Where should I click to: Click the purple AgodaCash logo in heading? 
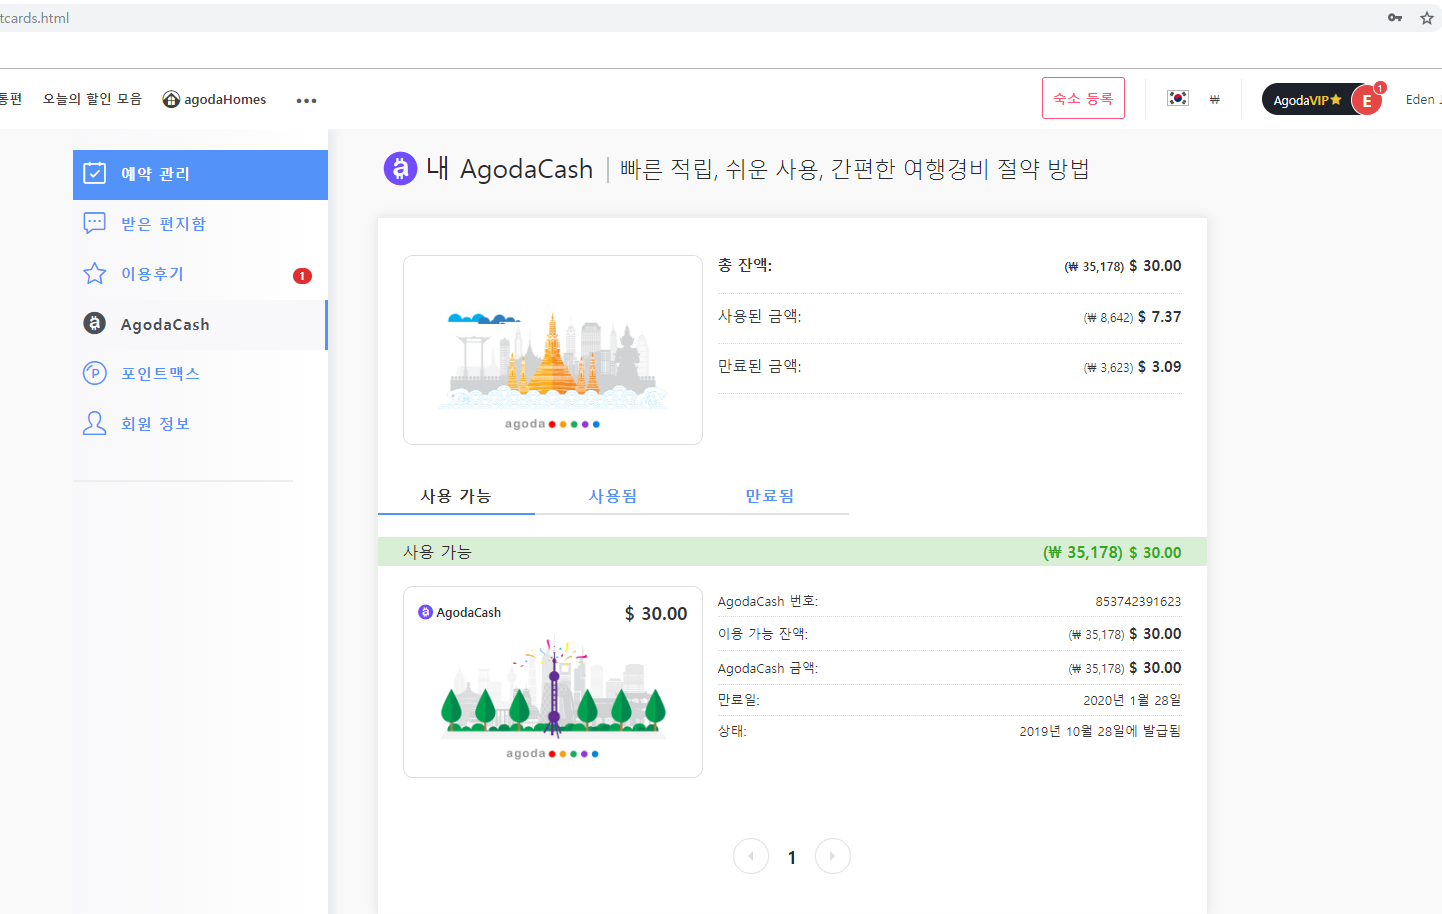[400, 168]
